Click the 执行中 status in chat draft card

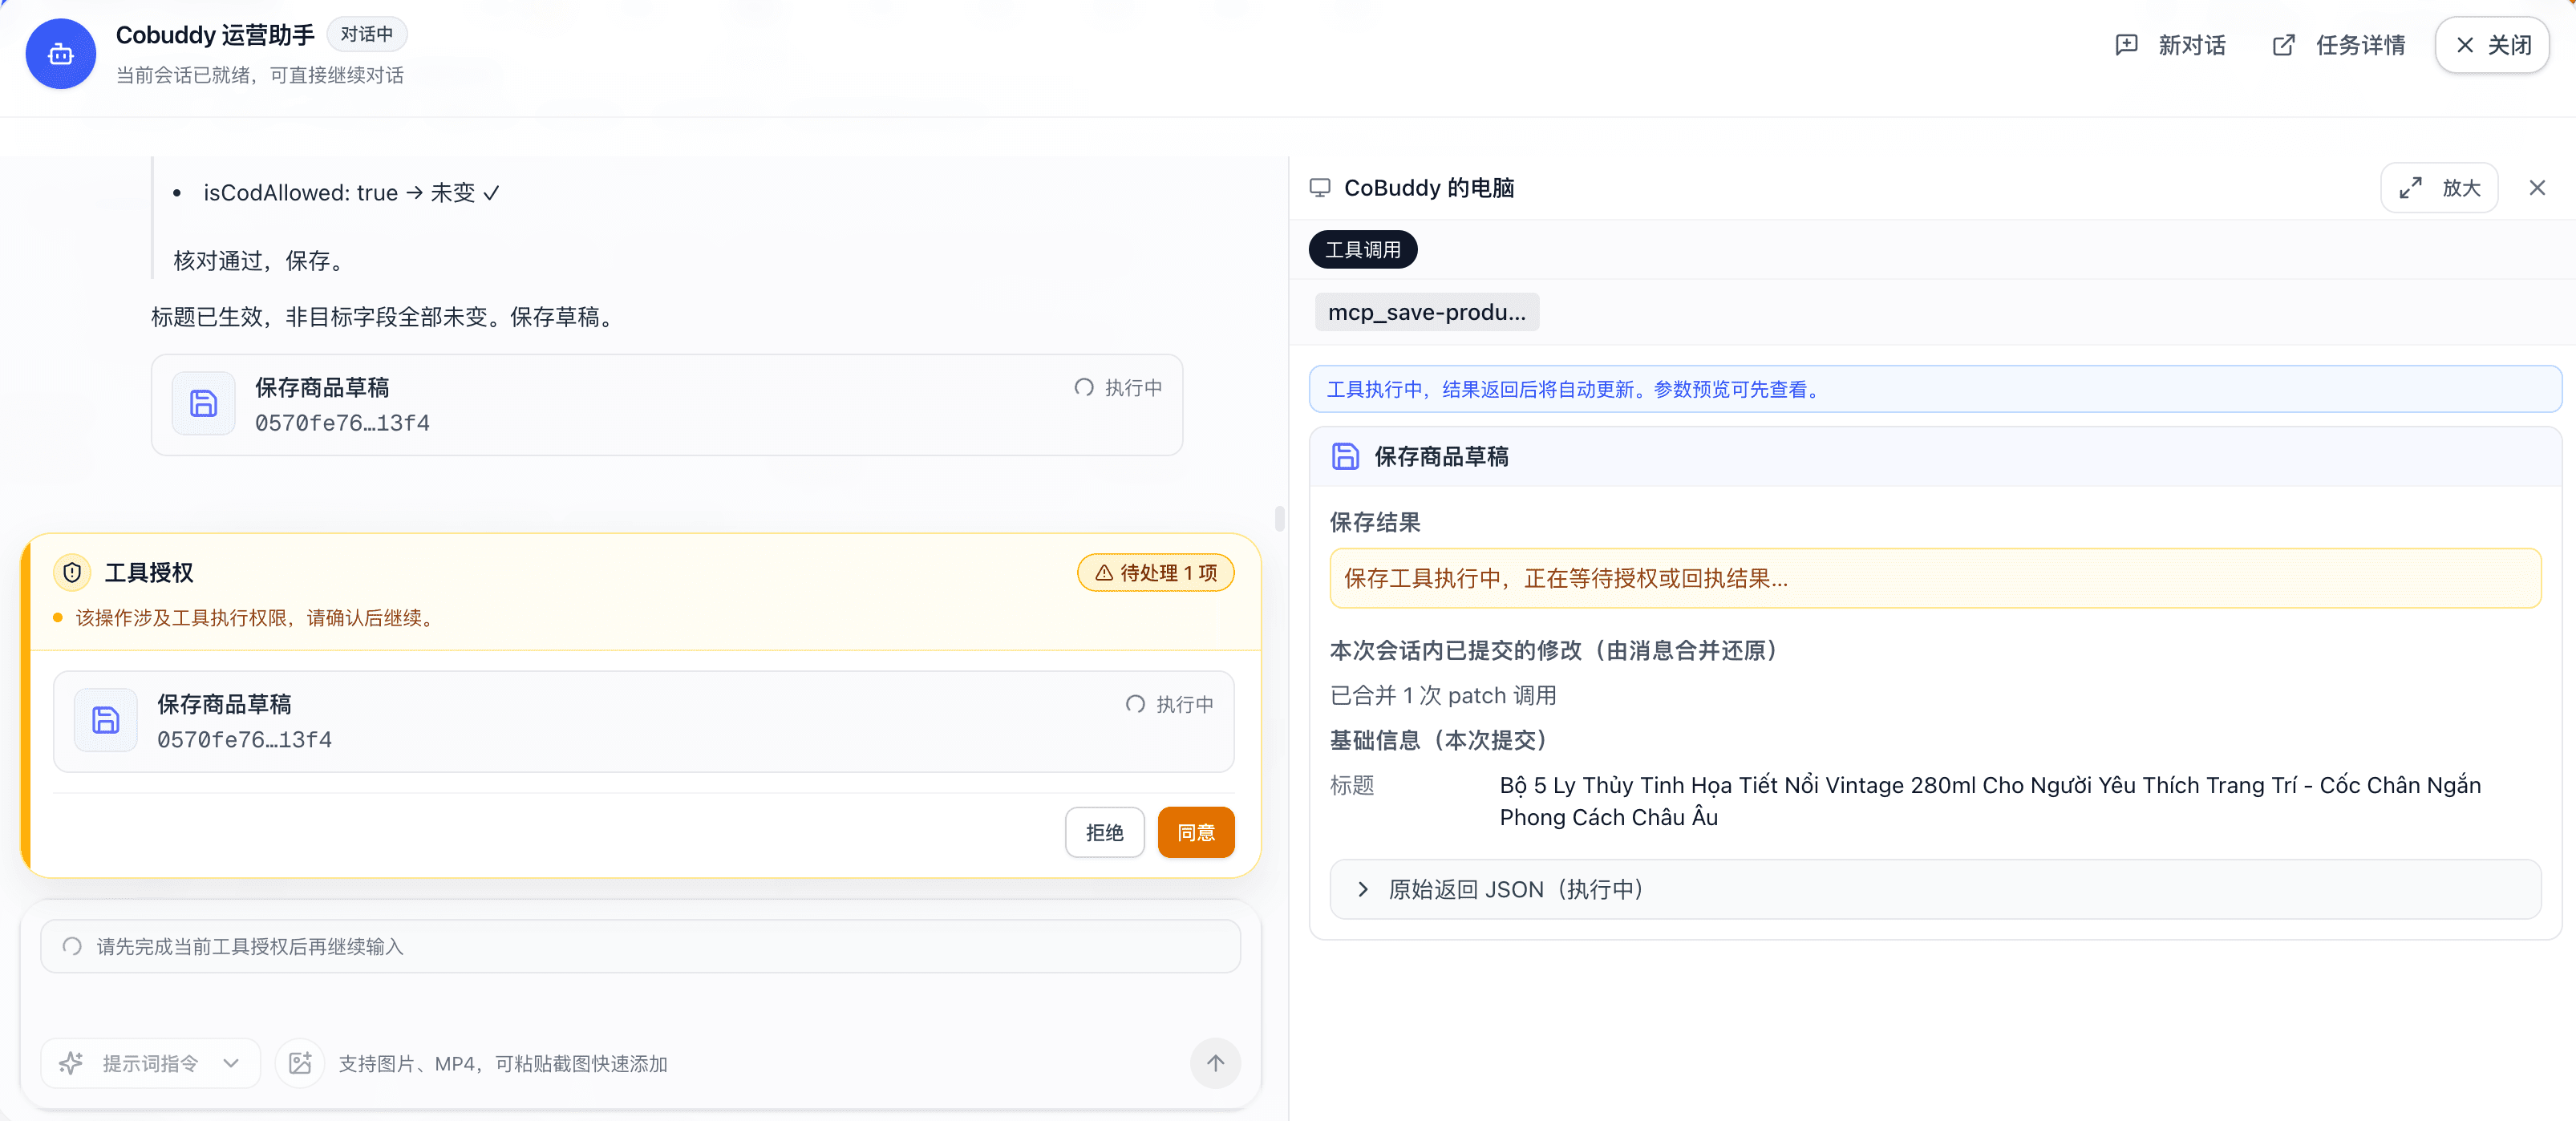tap(1118, 388)
